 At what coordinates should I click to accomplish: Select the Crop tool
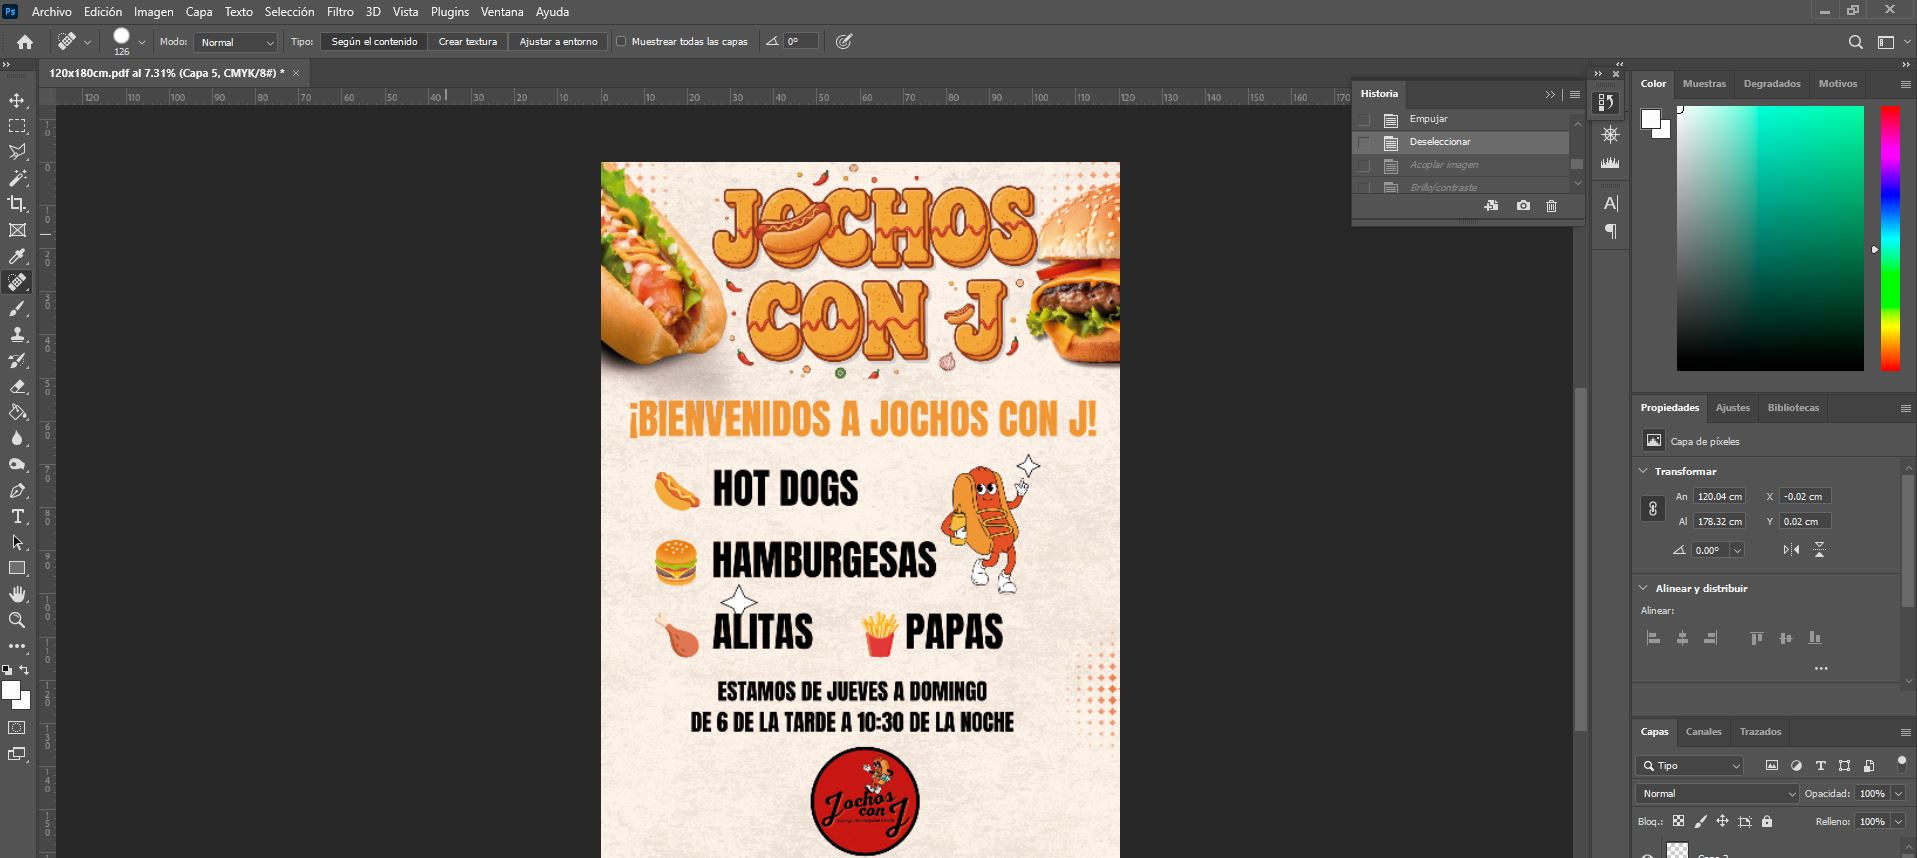pos(17,204)
